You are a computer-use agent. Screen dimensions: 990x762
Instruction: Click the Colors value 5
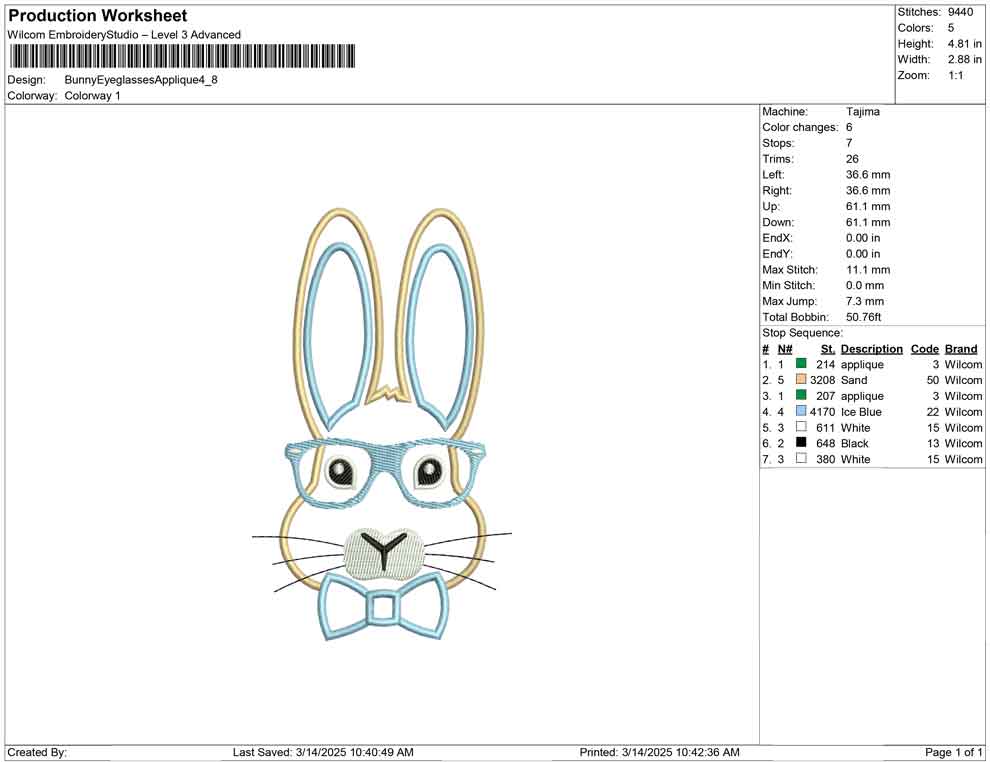[x=951, y=28]
